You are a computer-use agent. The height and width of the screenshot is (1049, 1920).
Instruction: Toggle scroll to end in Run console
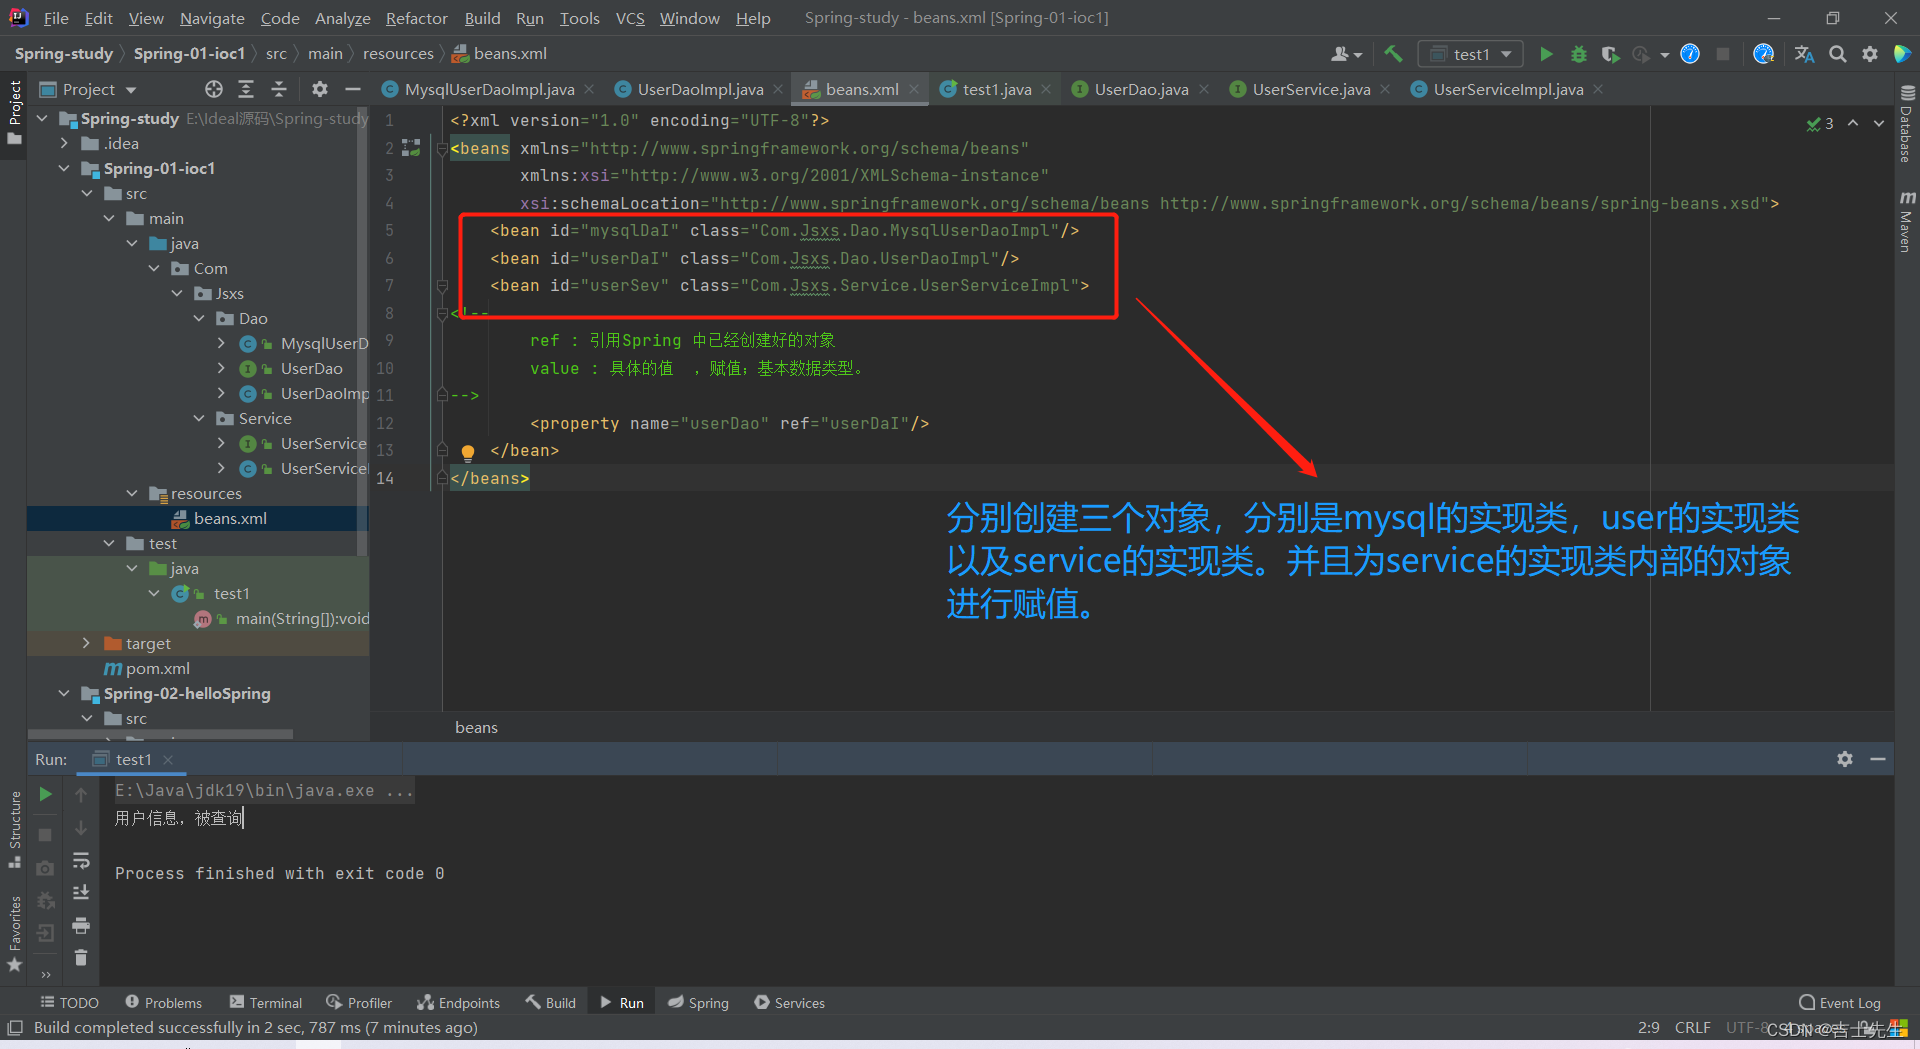click(81, 892)
